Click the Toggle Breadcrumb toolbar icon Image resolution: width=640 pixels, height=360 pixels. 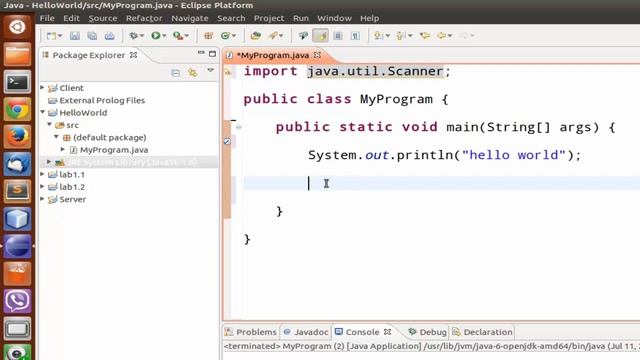click(x=303, y=36)
